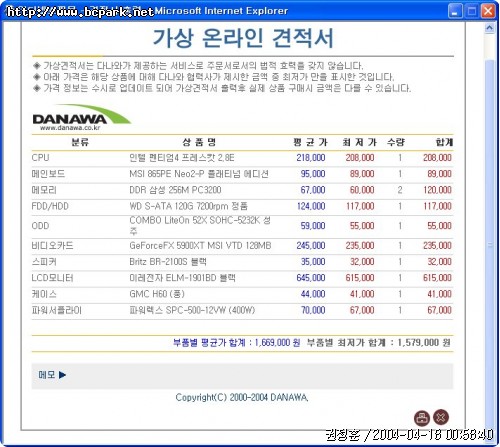
Task: Click the www.danawa.co.kr text
Action: click(x=70, y=128)
